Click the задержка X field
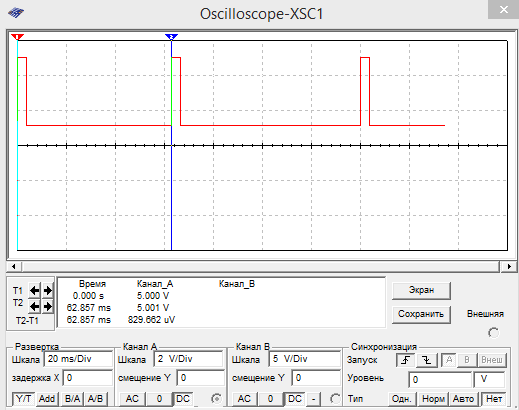 click(x=88, y=378)
